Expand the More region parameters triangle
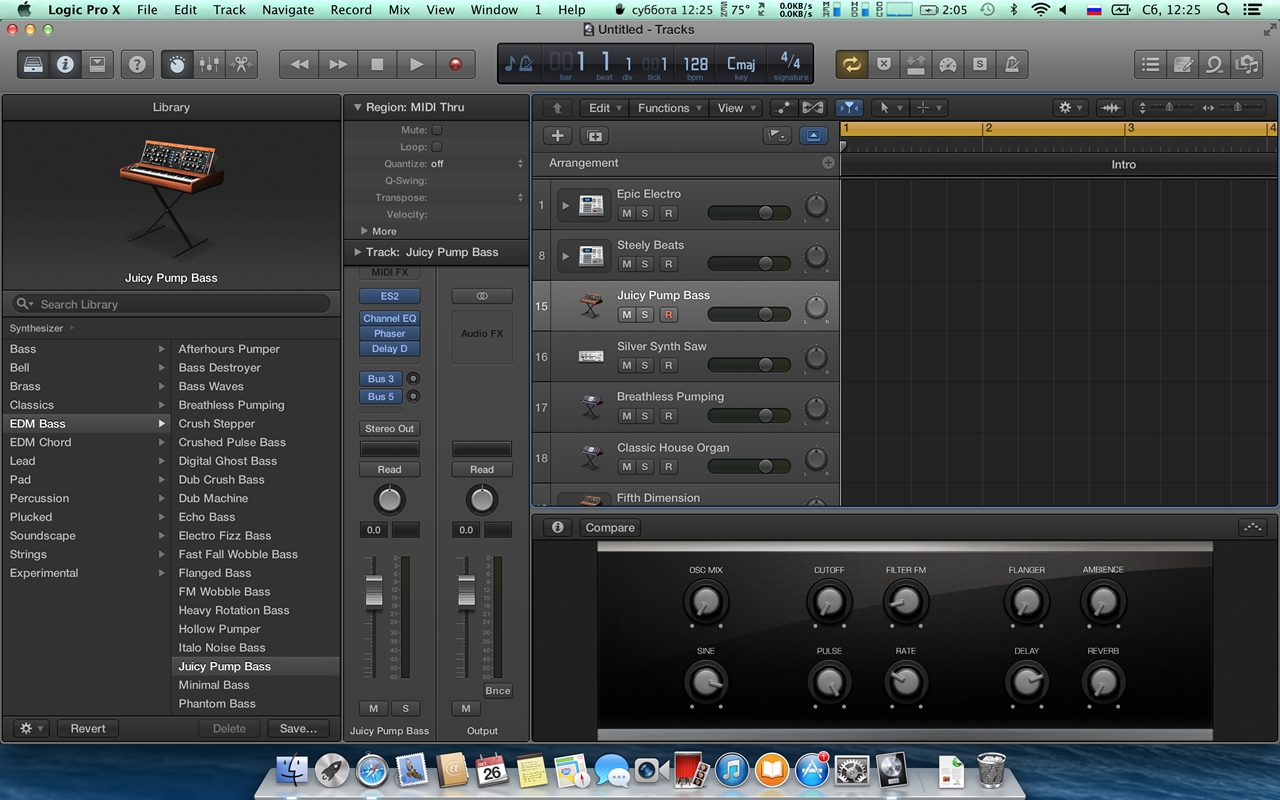The height and width of the screenshot is (800, 1280). click(x=365, y=231)
